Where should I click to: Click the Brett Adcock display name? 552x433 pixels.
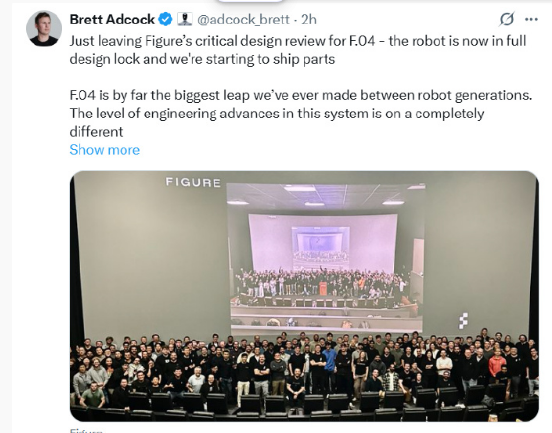point(112,19)
